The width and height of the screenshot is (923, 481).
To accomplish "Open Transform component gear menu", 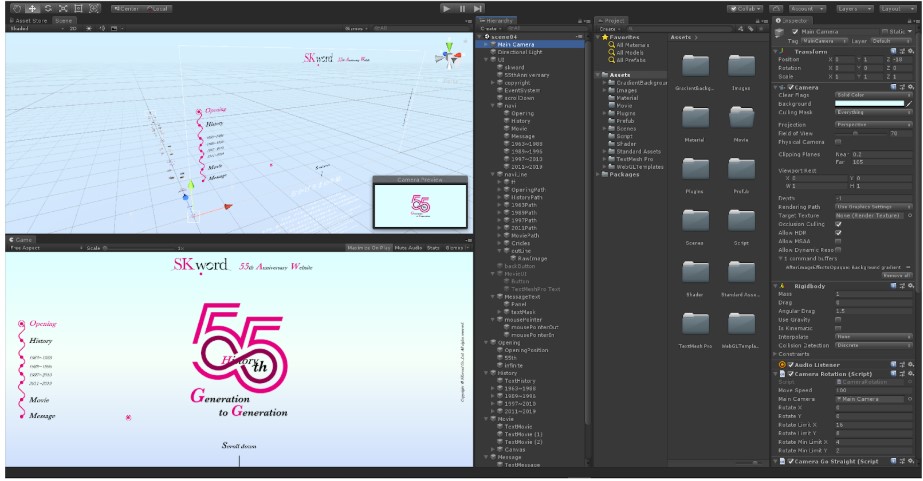I will click(910, 52).
